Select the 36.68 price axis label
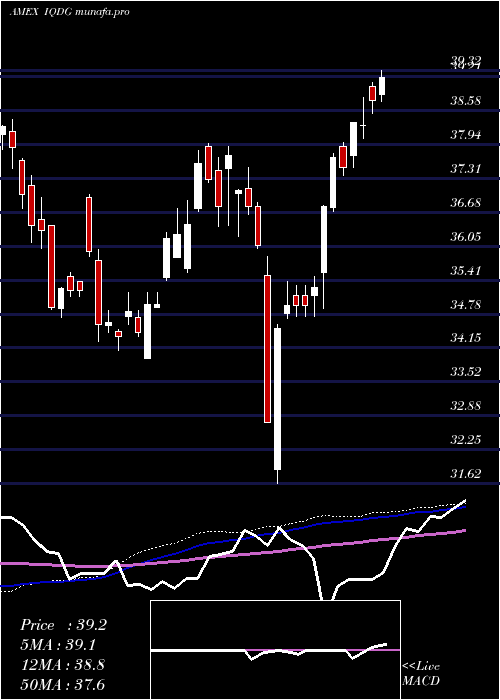Image resolution: width=500 pixels, height=700 pixels. coord(466,203)
